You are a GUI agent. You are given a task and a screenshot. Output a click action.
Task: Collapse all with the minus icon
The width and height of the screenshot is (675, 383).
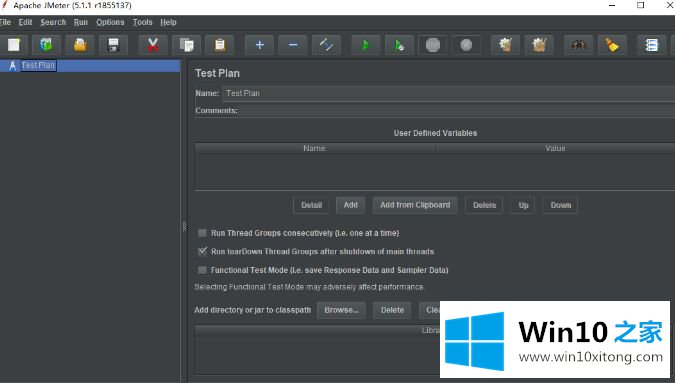tap(293, 45)
